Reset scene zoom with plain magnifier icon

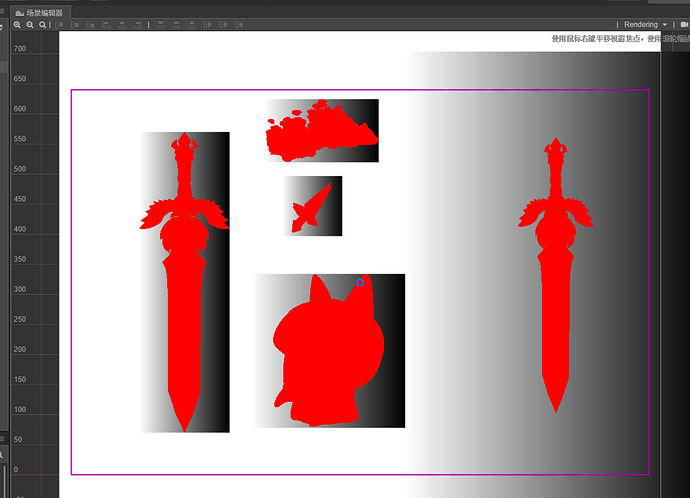pyautogui.click(x=42, y=25)
